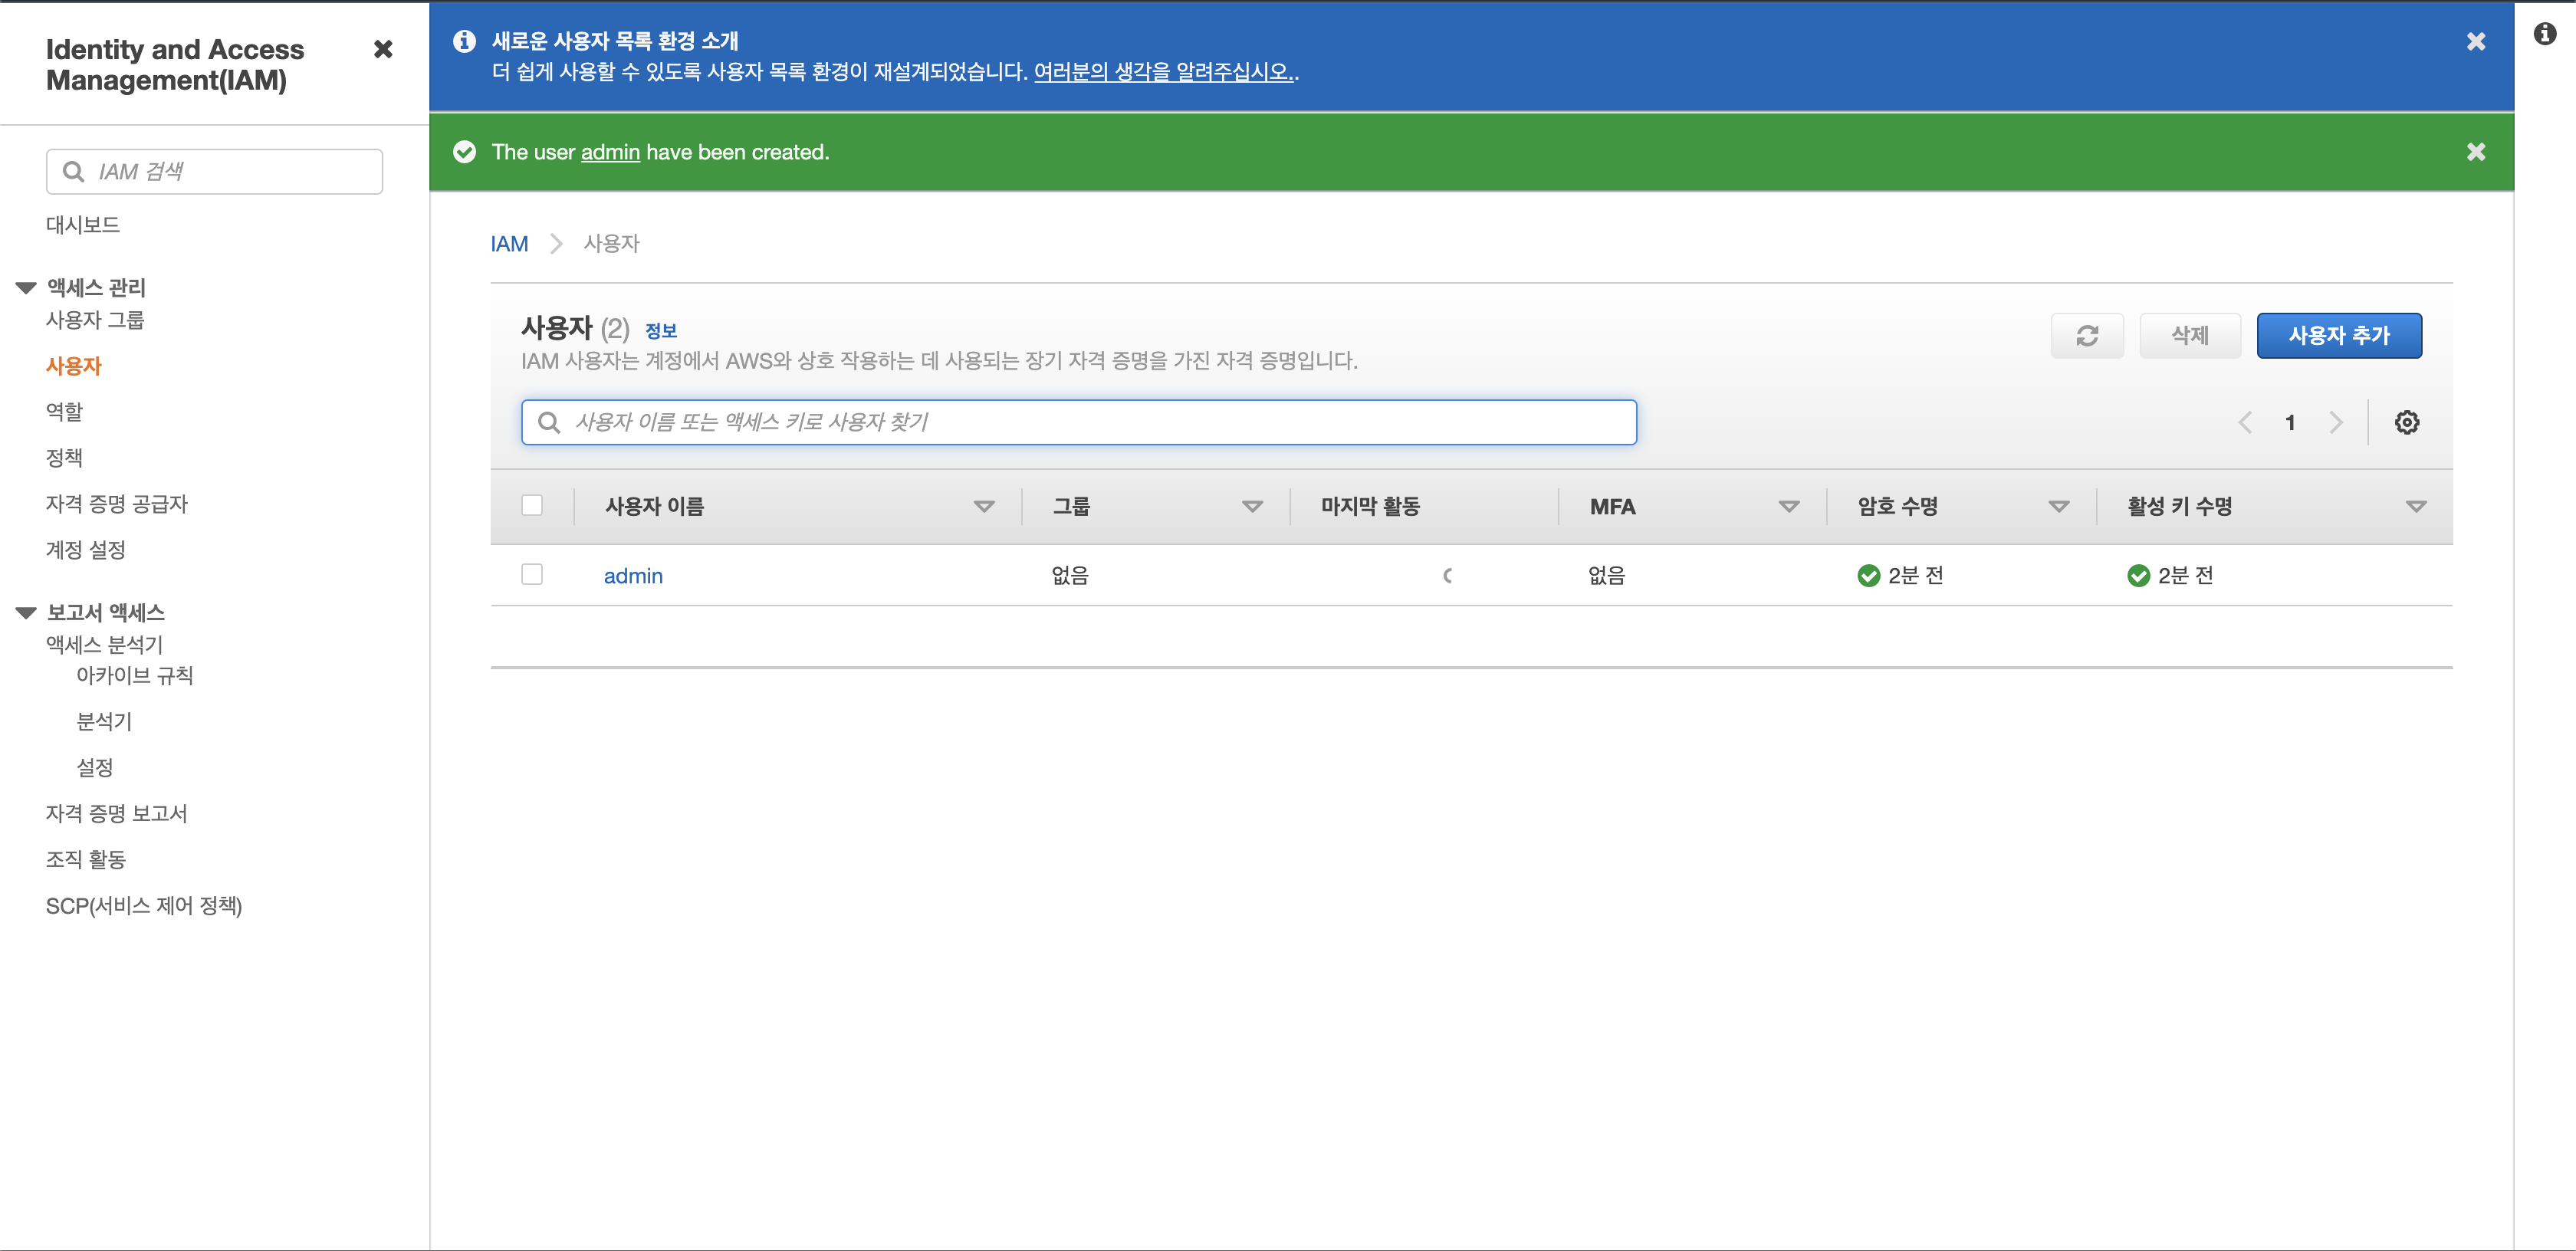Click the 마지막 활동 column header
This screenshot has height=1251, width=2576.
click(1370, 507)
